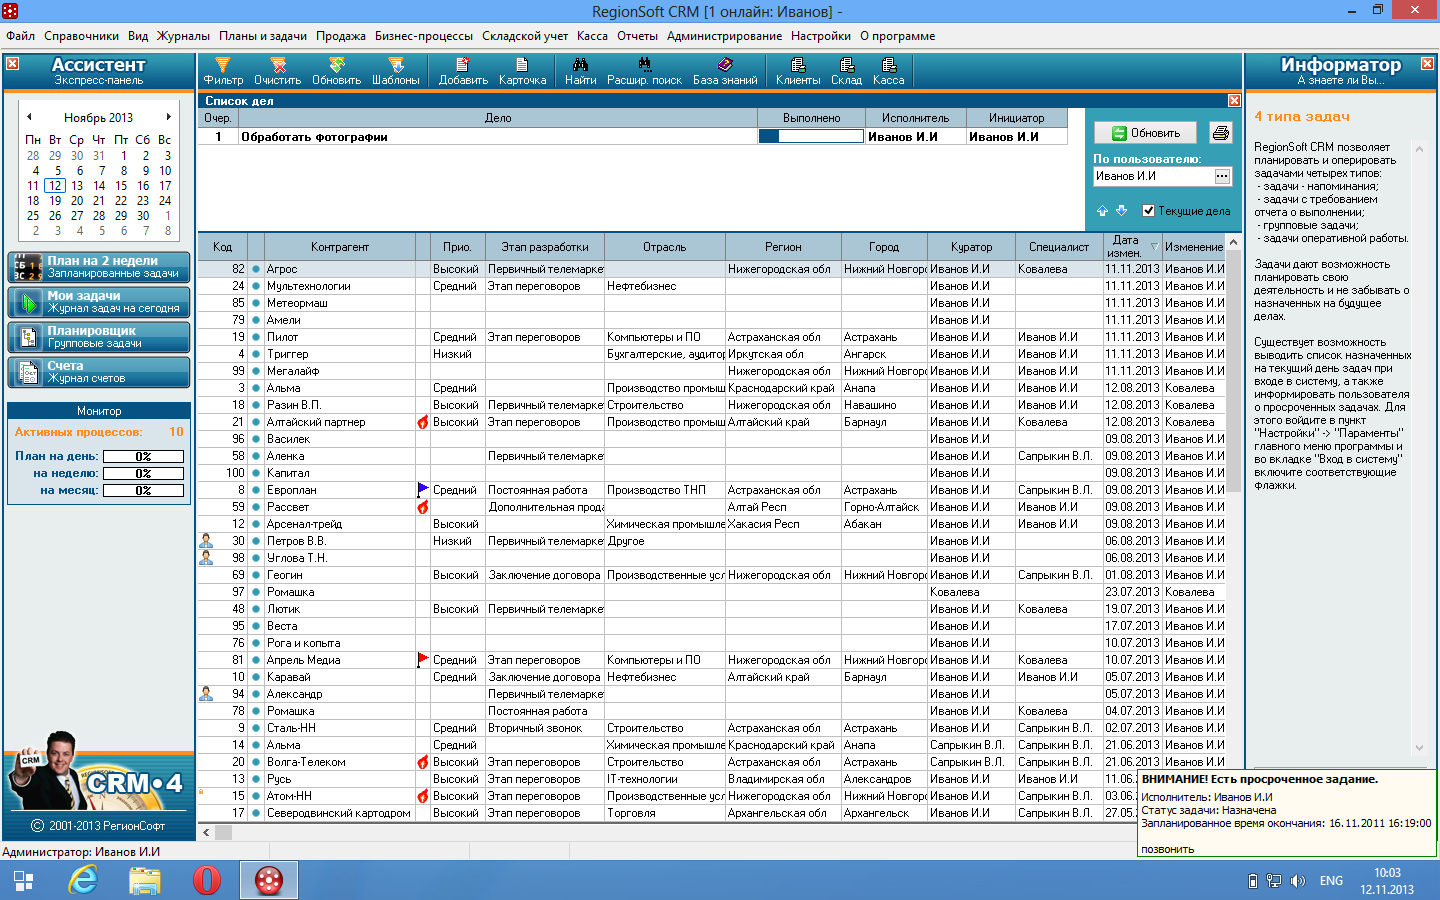Open Планировщик group tasks button

[x=98, y=337]
